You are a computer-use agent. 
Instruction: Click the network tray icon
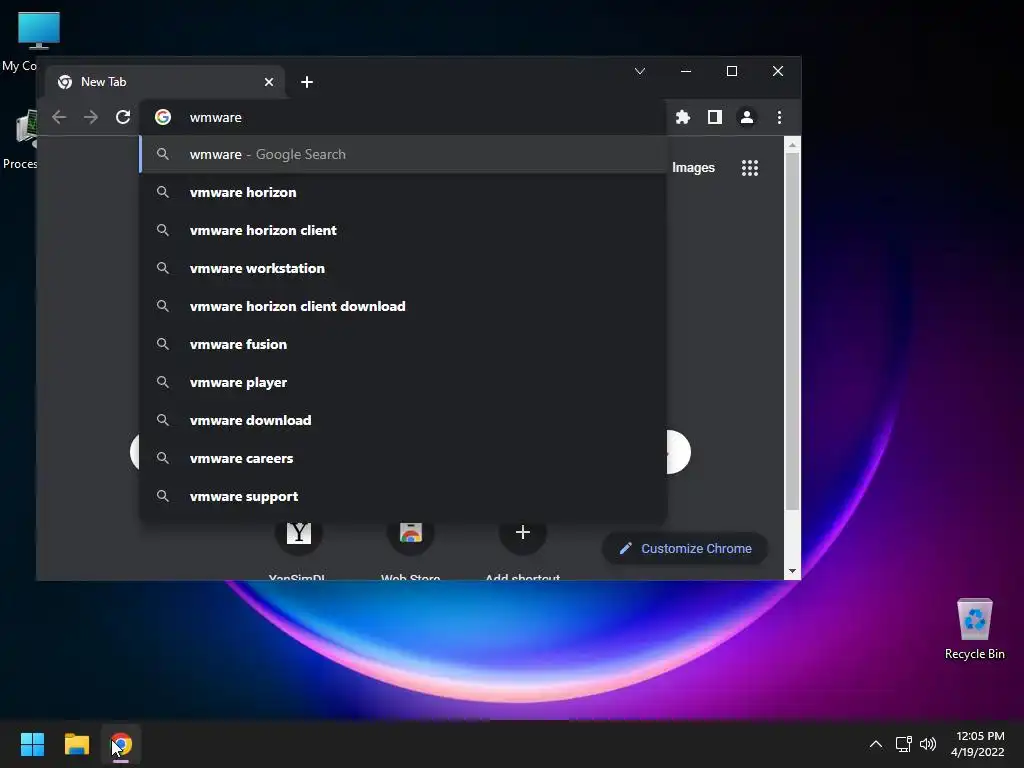[903, 744]
